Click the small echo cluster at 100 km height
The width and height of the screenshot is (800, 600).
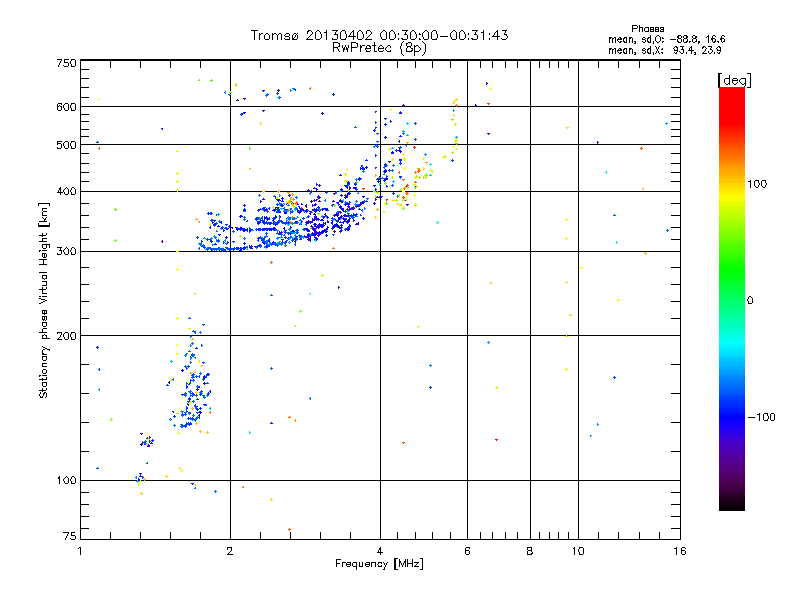(x=140, y=478)
